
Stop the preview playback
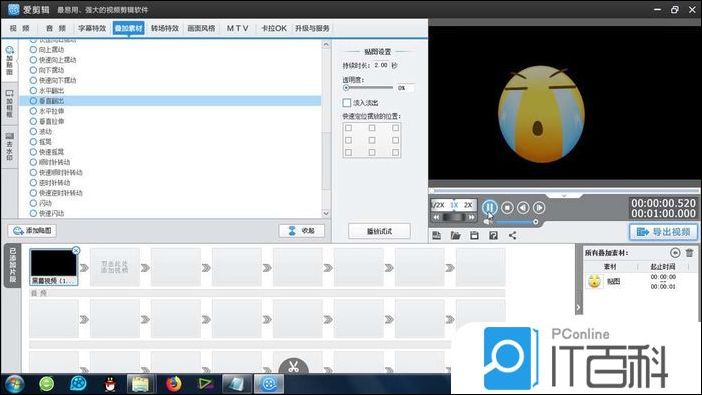click(x=507, y=207)
